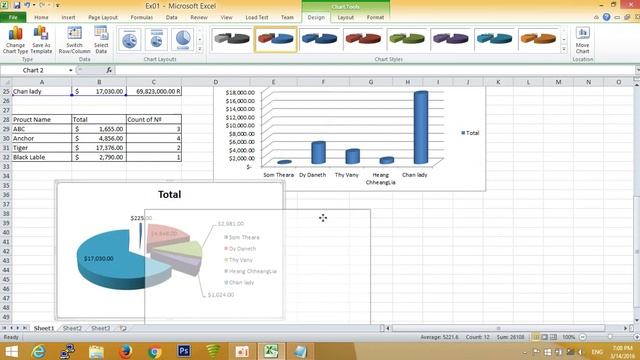Screen dimensions: 640x360
Task: Switch to the Home tab
Action: tap(41, 18)
